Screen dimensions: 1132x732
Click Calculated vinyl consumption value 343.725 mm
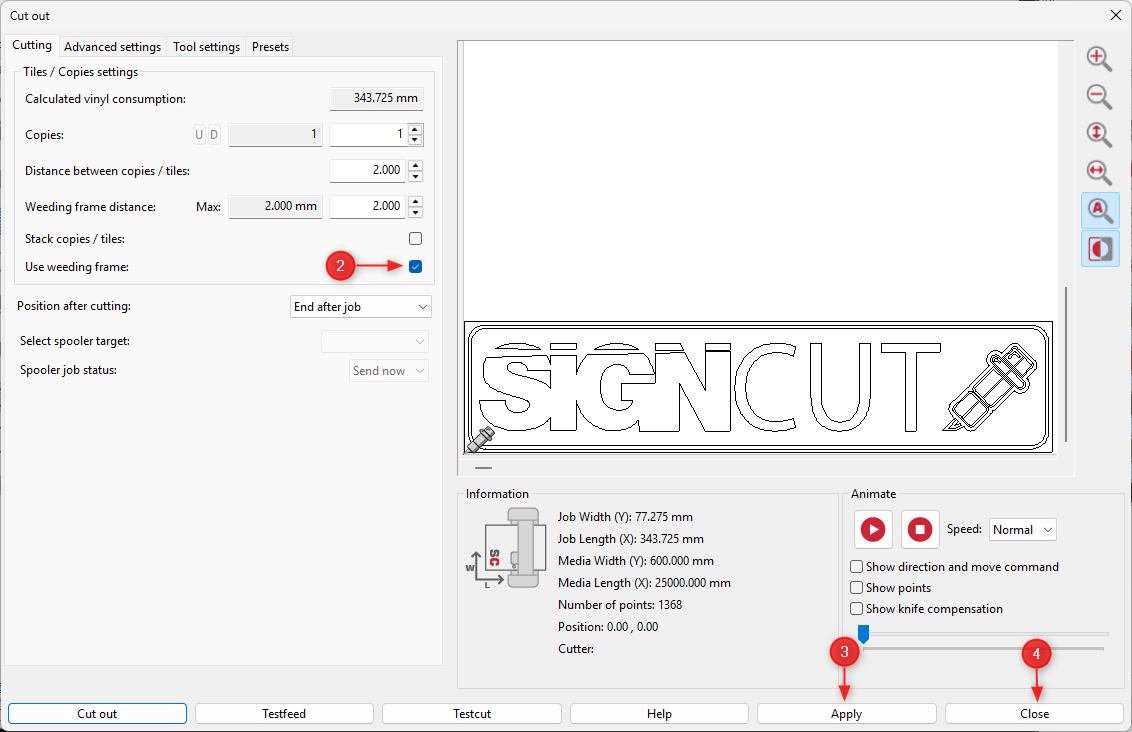(376, 98)
